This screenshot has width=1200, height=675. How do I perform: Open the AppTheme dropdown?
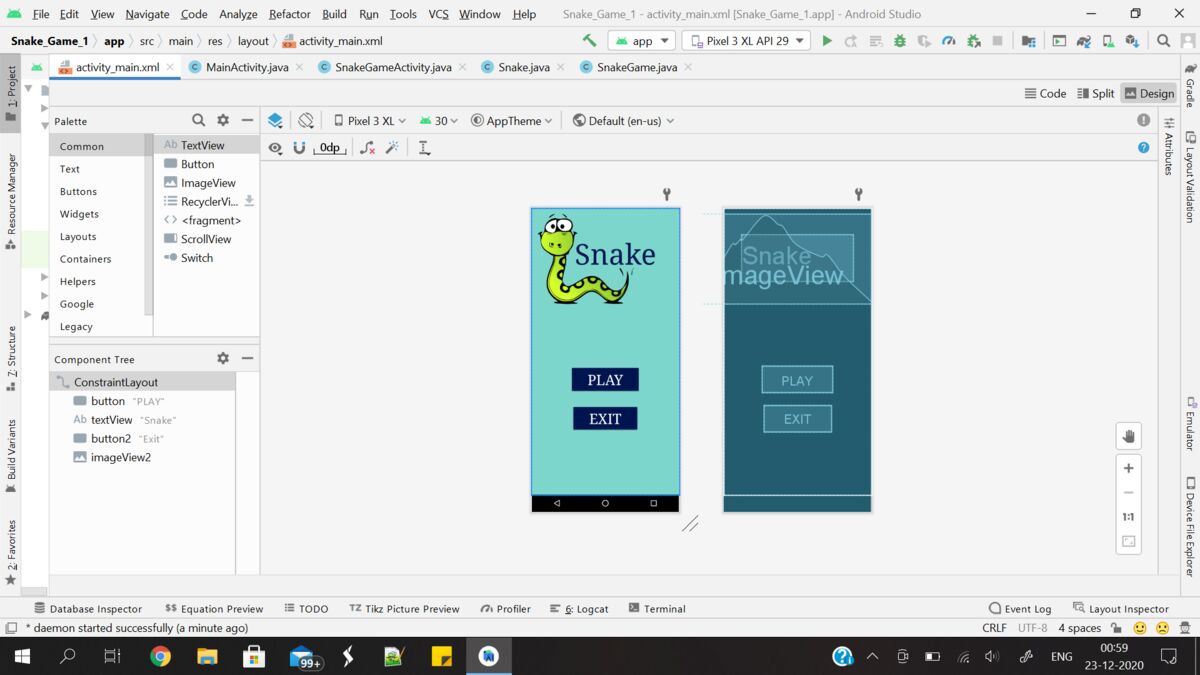(x=512, y=120)
